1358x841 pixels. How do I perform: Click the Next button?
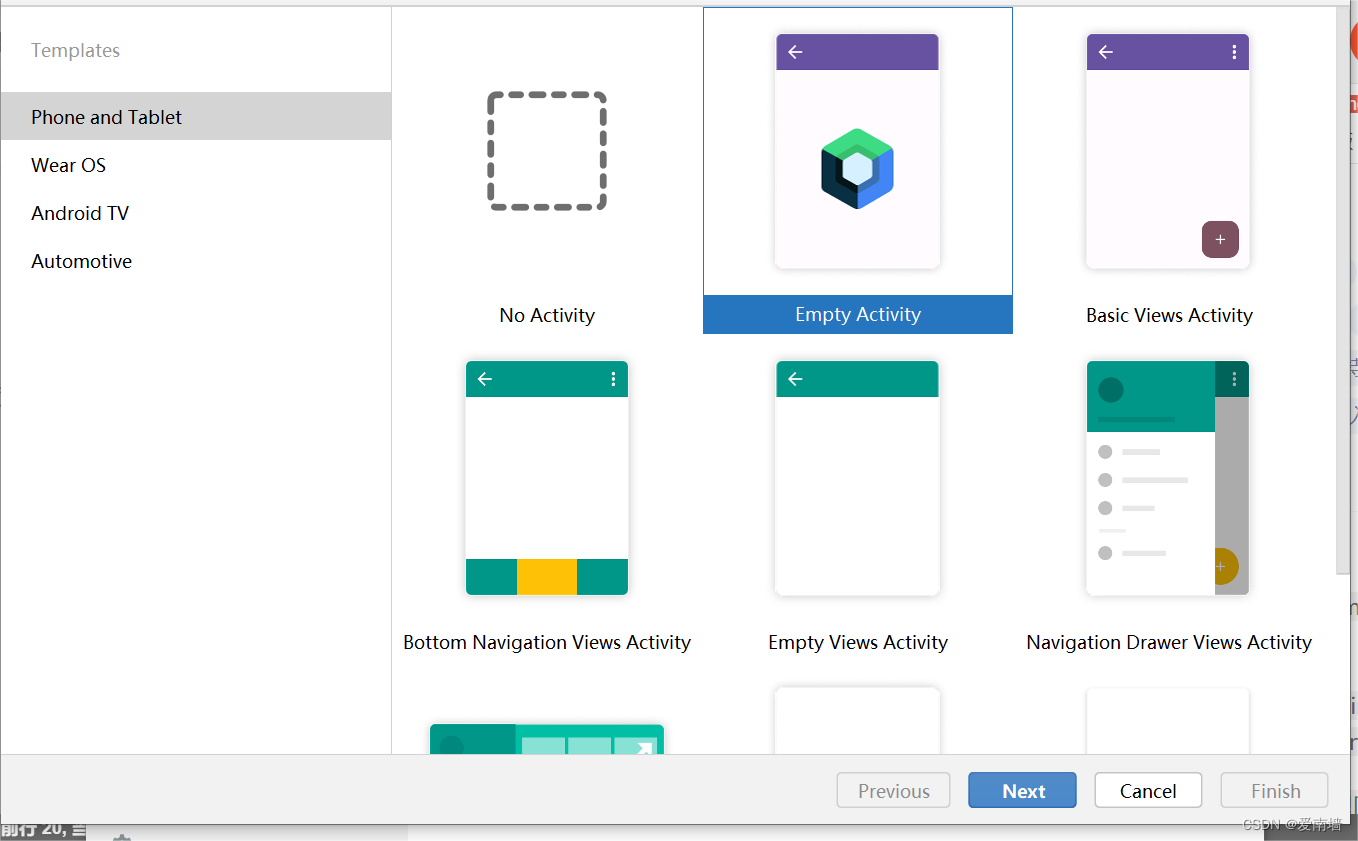pyautogui.click(x=1022, y=790)
